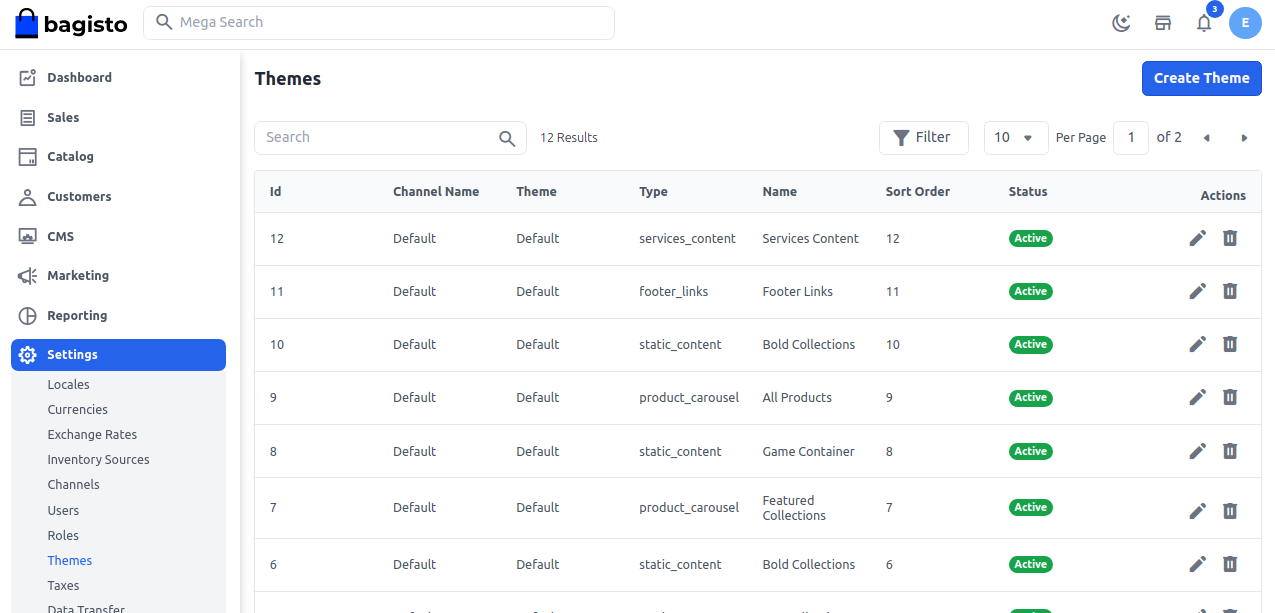Toggle dark mode moon icon
Viewport: 1275px width, 613px height.
(x=1122, y=23)
